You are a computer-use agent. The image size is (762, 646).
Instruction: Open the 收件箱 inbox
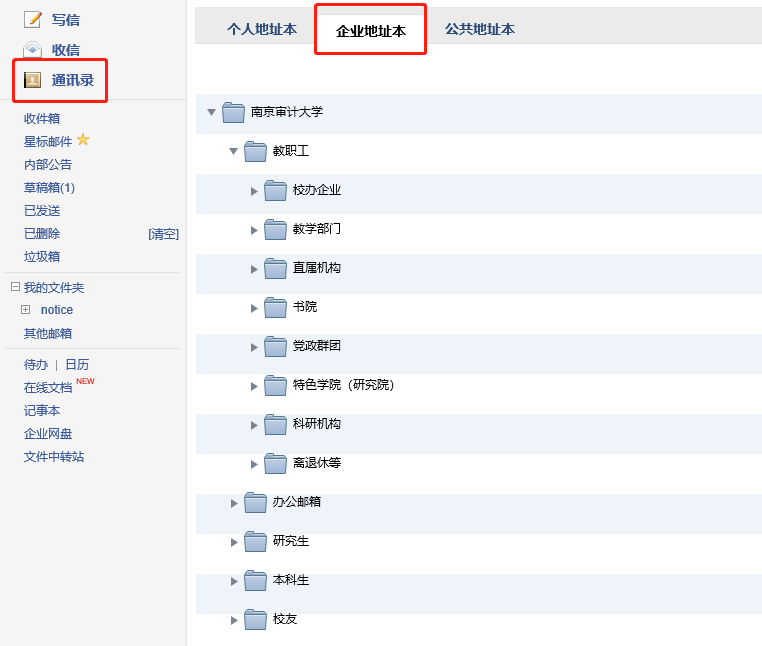pos(42,119)
